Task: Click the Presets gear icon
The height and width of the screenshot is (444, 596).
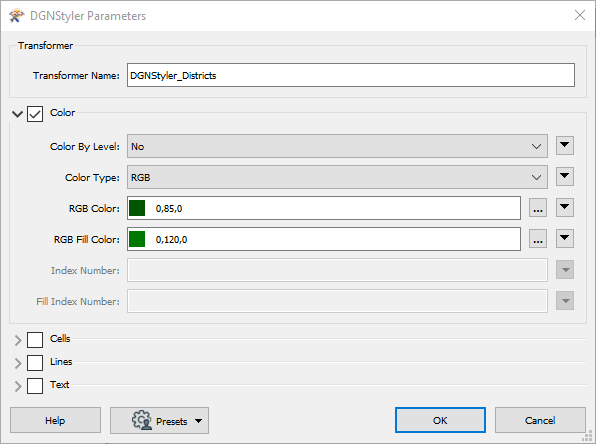Action: click(x=142, y=420)
